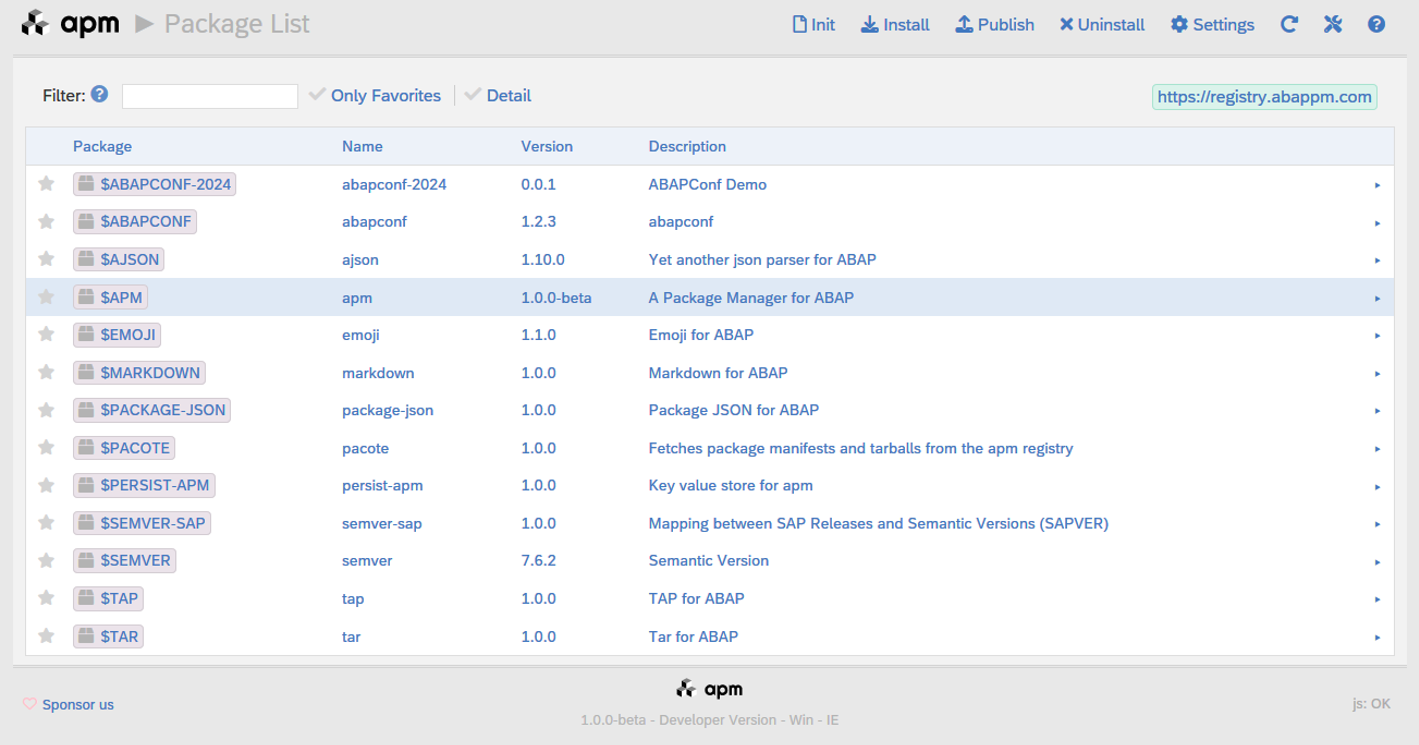Click the help question mark in header
Screen dimensions: 1419x745
click(x=1376, y=25)
